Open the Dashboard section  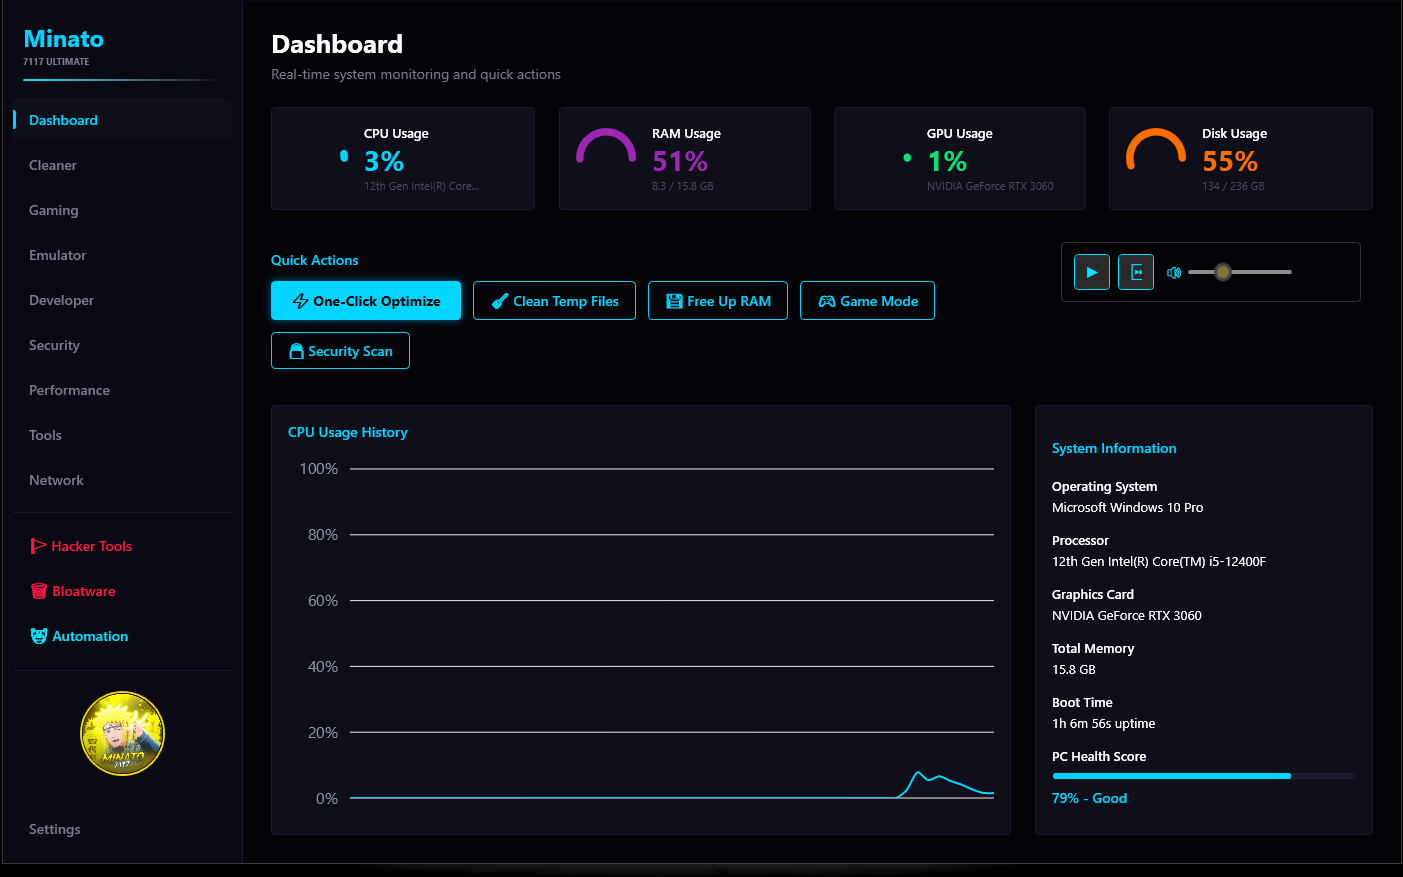[x=63, y=120]
